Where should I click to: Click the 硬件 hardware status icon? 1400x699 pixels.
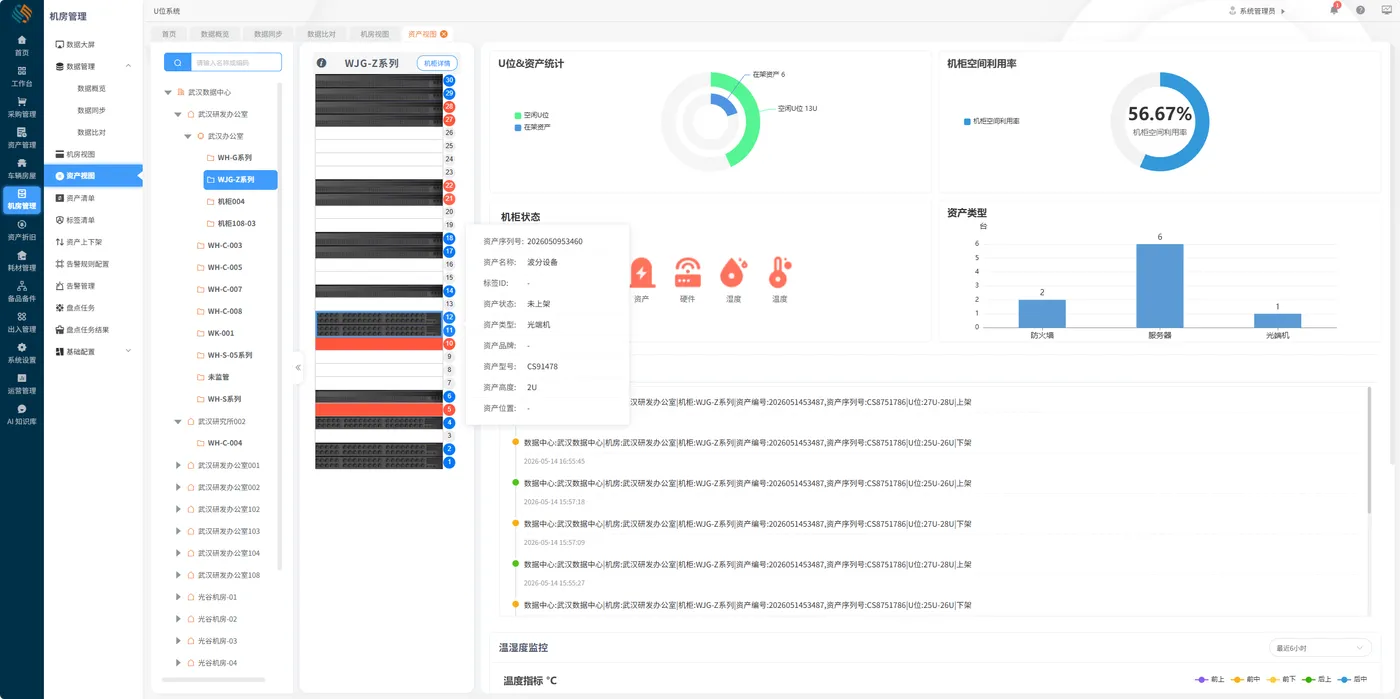[687, 273]
